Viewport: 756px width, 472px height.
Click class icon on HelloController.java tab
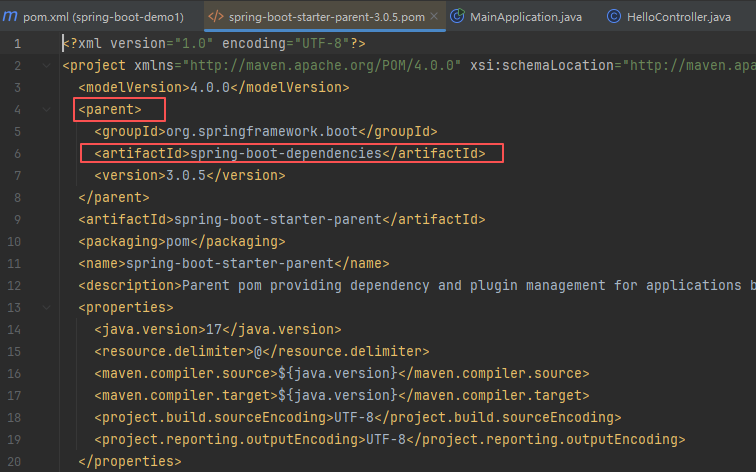(613, 16)
